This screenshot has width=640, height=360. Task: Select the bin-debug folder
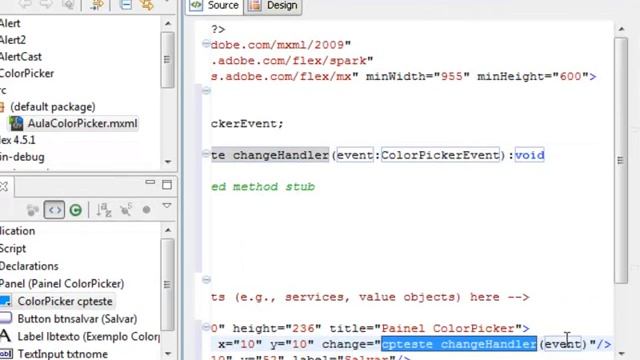pyautogui.click(x=22, y=157)
